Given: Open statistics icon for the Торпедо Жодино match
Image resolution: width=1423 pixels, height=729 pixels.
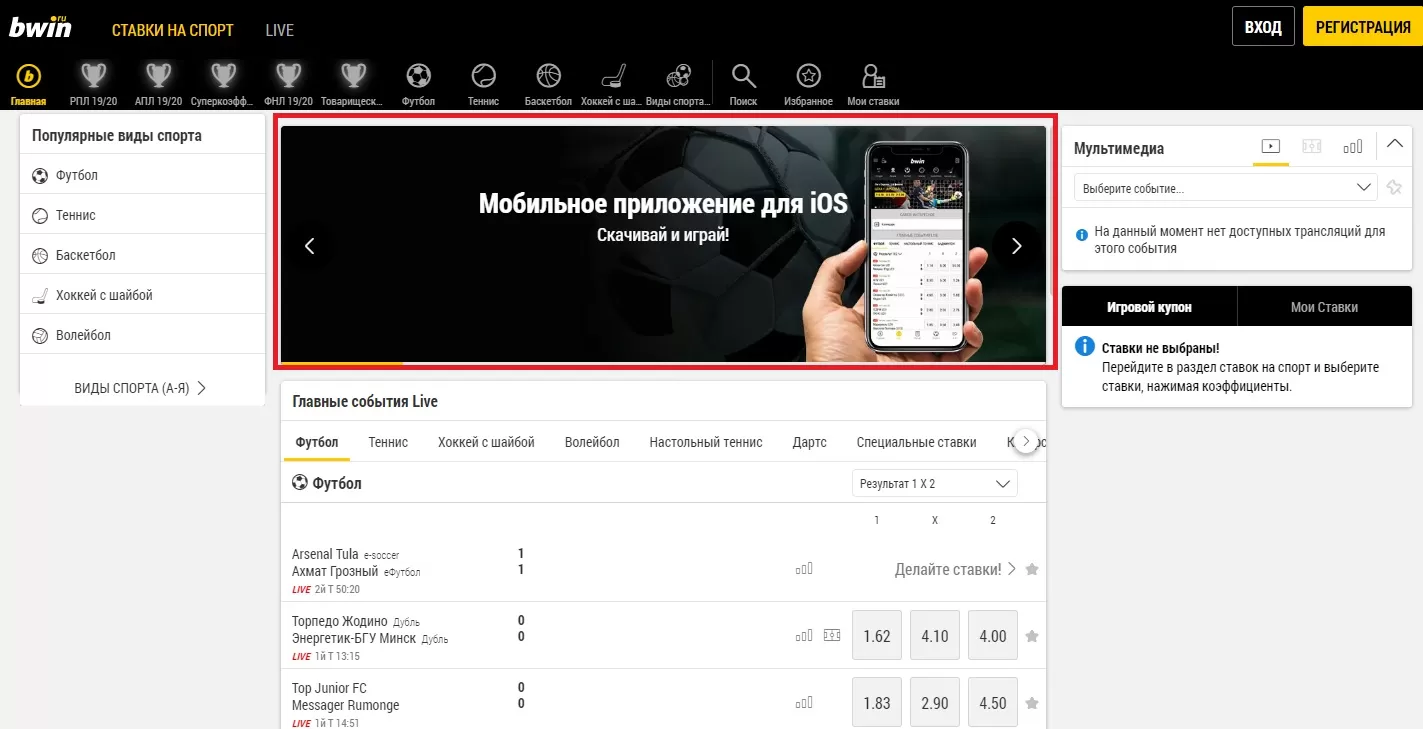Looking at the screenshot, I should (804, 635).
